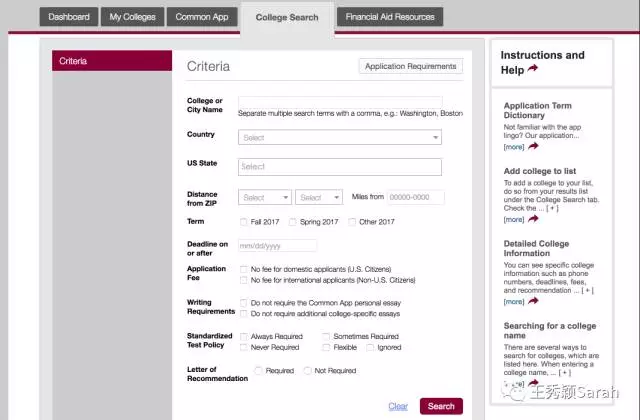Viewport: 640px width, 420px height.
Task: Select the College Search tab
Action: coord(287,18)
